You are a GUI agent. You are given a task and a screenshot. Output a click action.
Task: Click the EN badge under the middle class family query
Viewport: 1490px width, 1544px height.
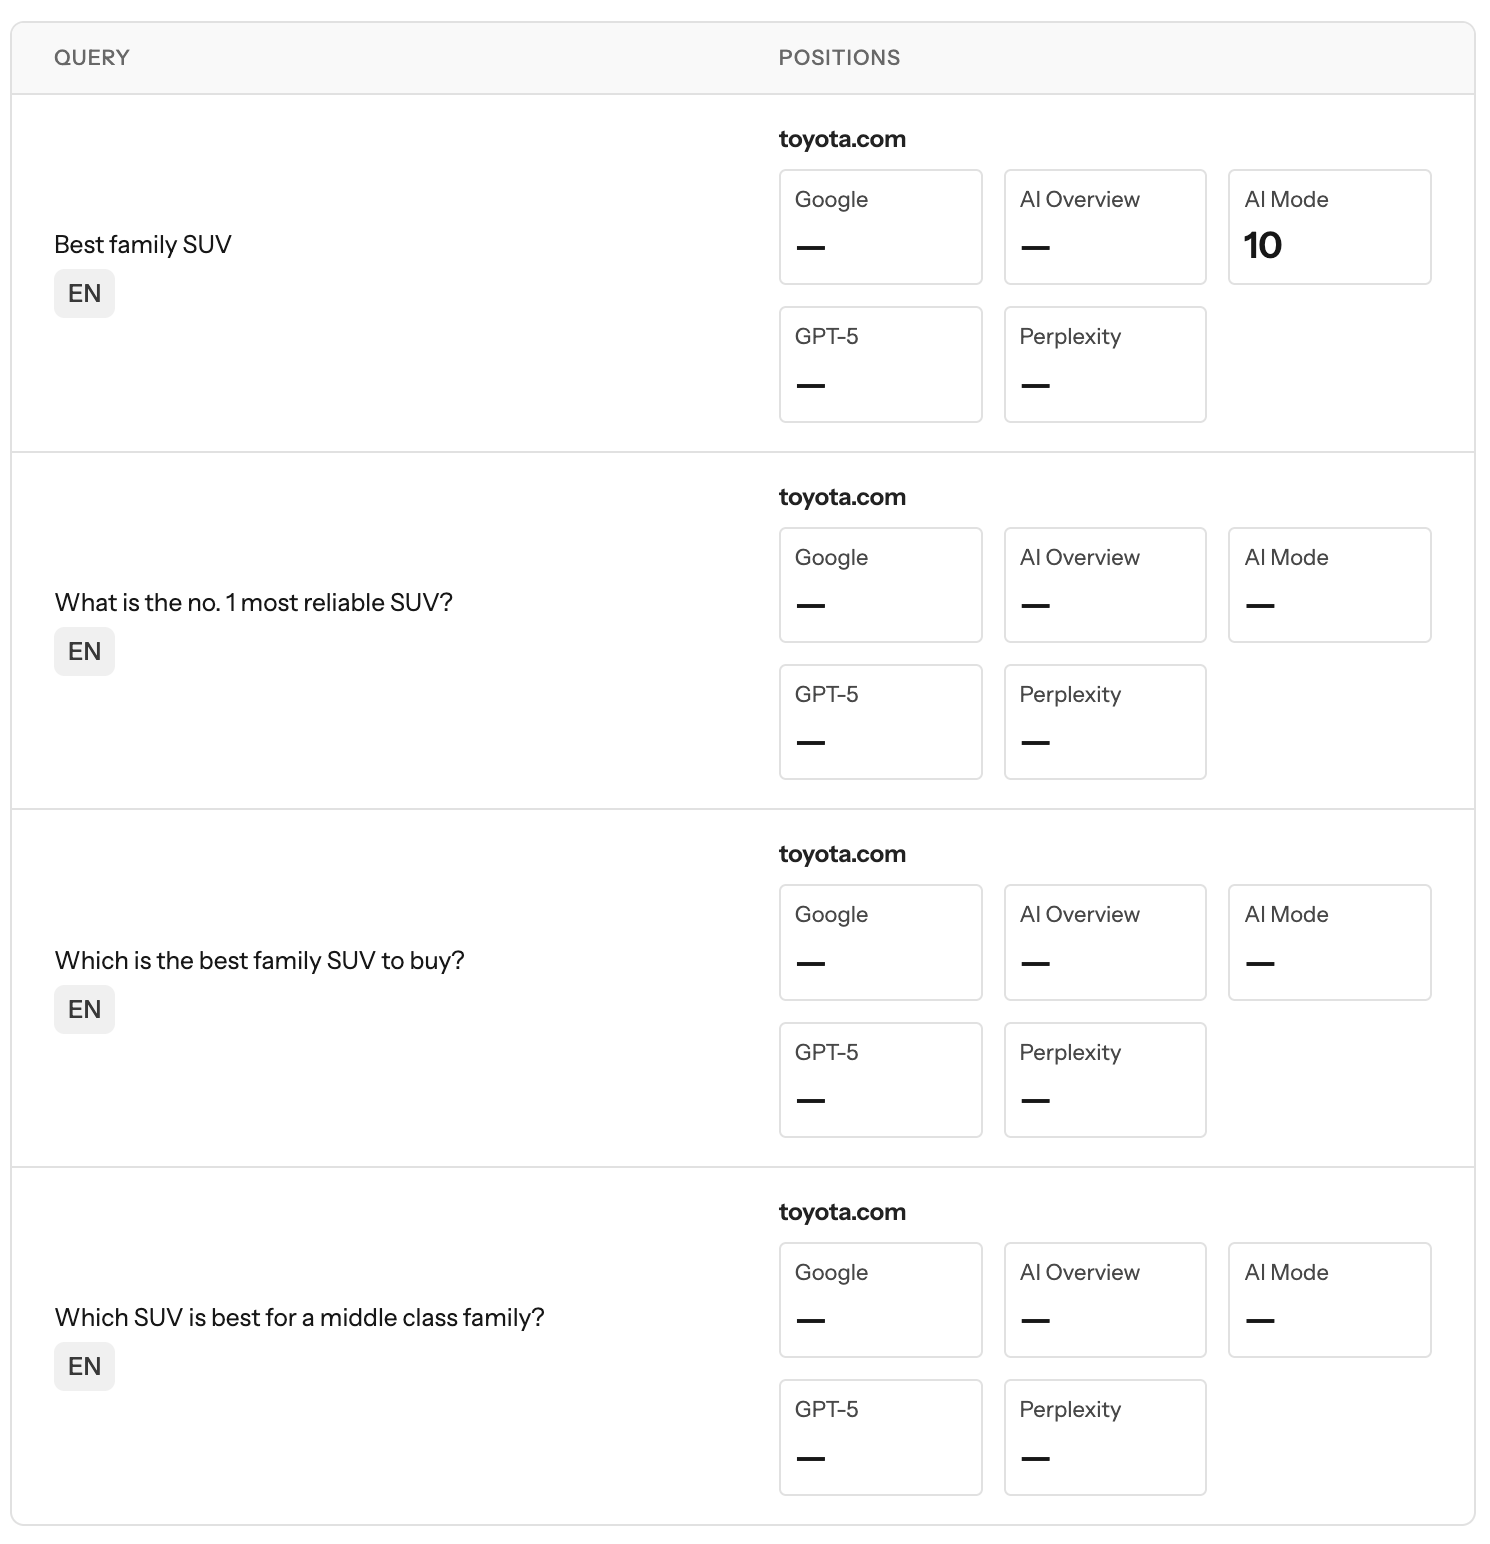pyautogui.click(x=84, y=1367)
